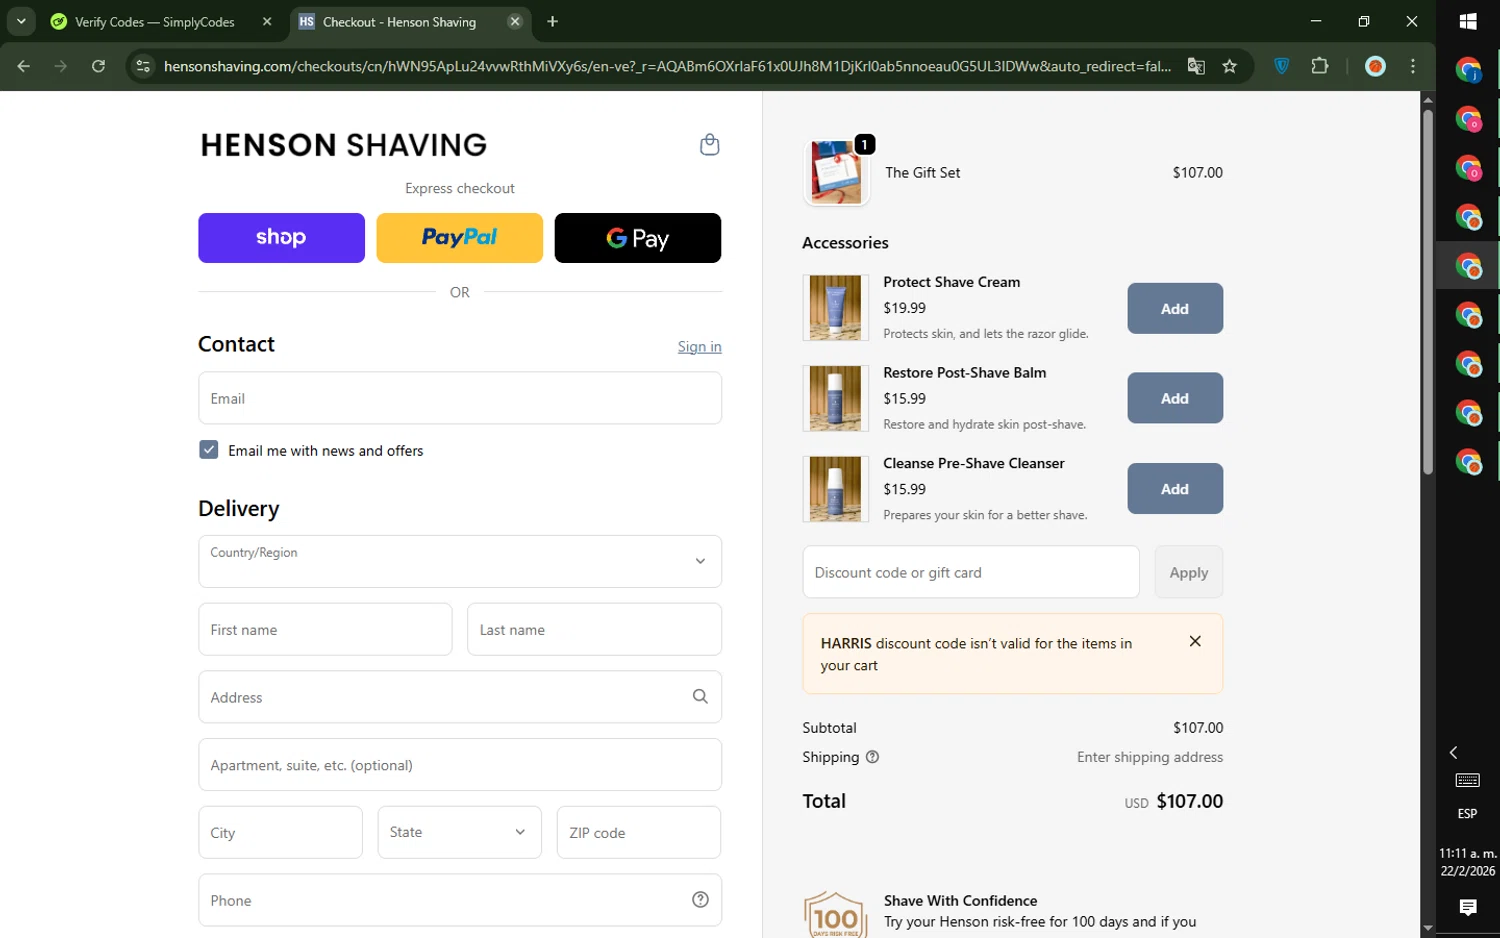
Task: Open the Windows notification center icon
Action: [1468, 907]
